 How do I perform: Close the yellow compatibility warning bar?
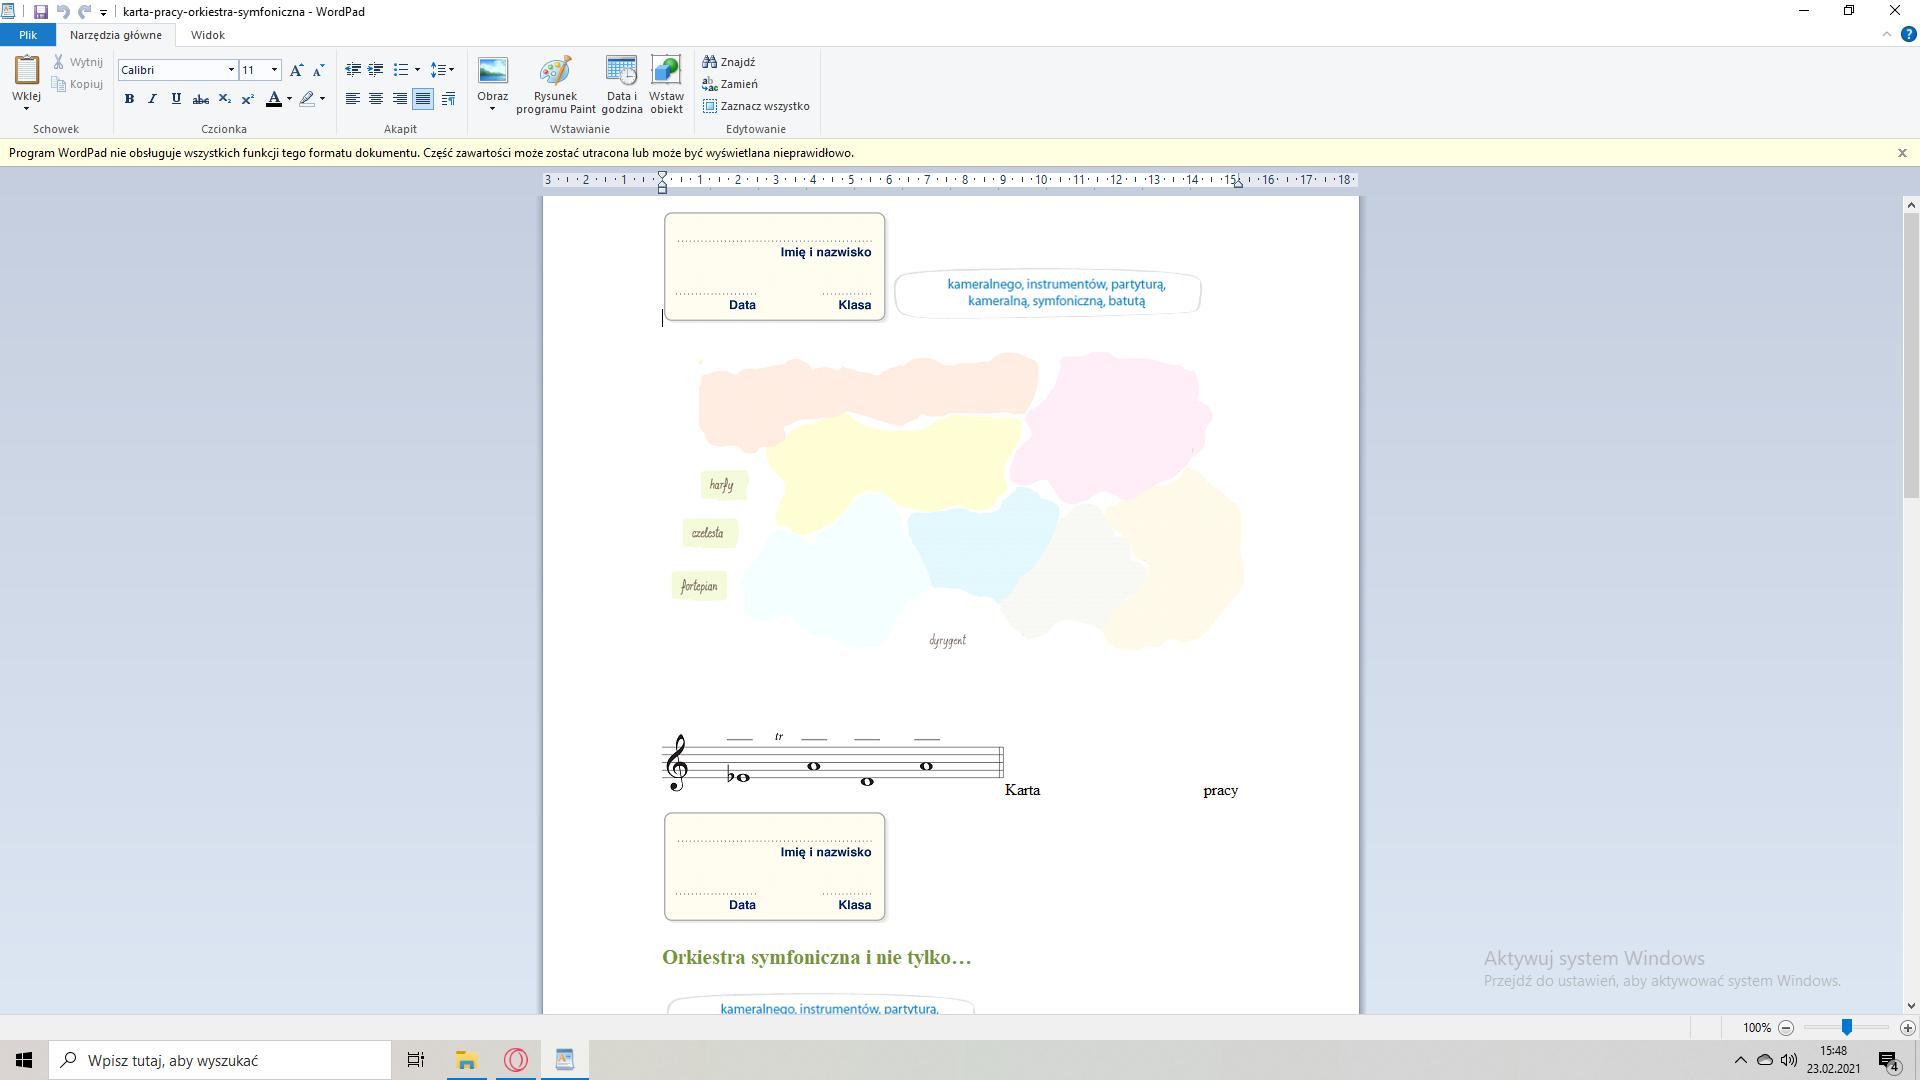point(1902,153)
